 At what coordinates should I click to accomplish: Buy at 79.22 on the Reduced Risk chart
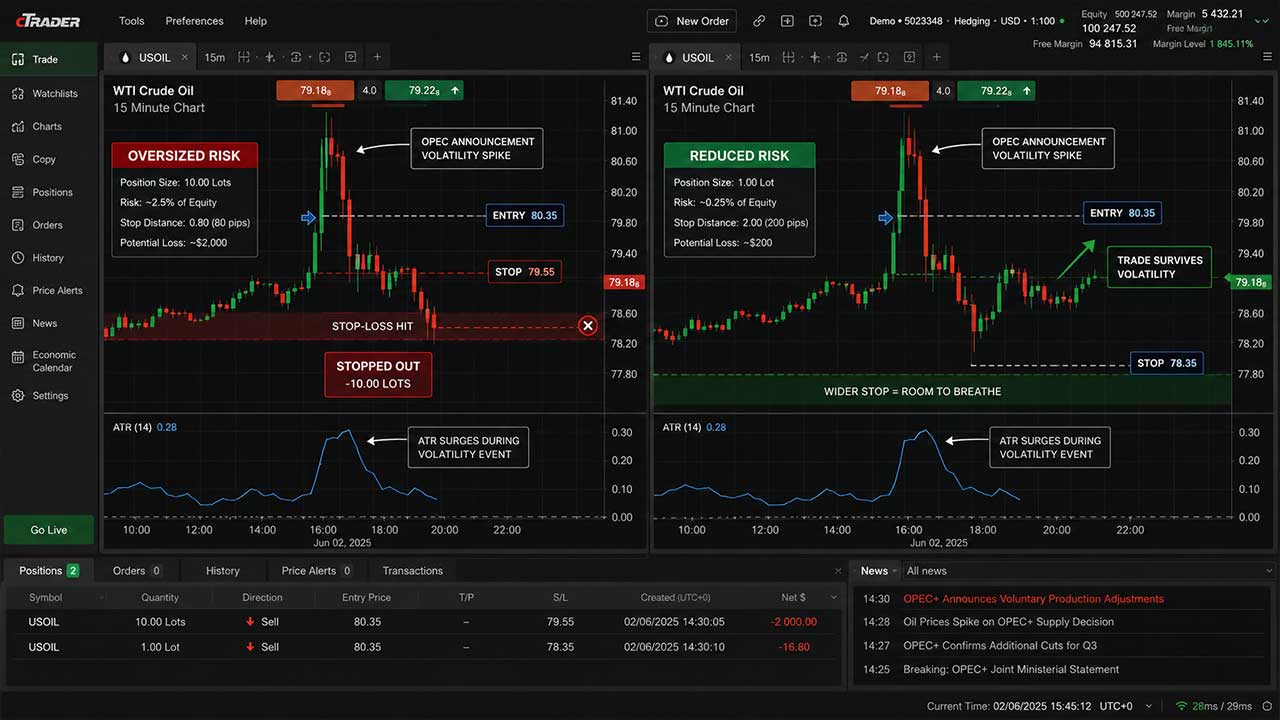(x=996, y=91)
